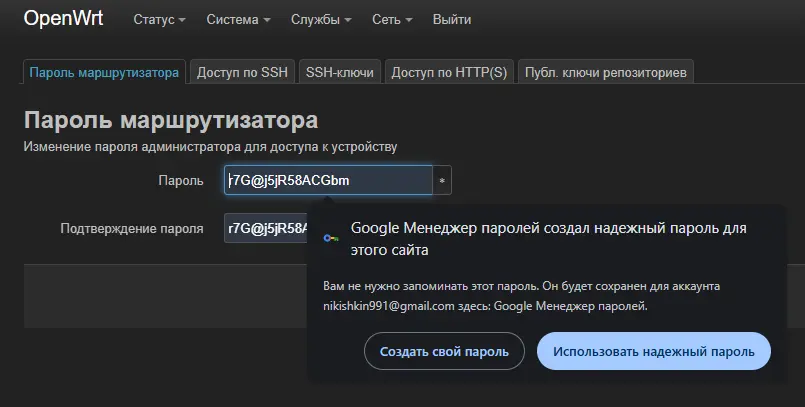Click the Пароль маршрутизатора page heading

pos(171,120)
